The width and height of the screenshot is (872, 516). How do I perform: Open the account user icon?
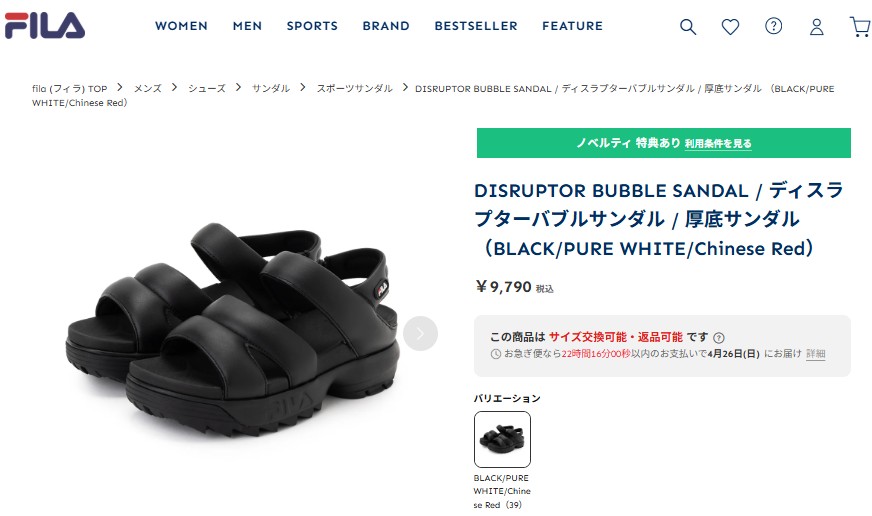(x=816, y=27)
